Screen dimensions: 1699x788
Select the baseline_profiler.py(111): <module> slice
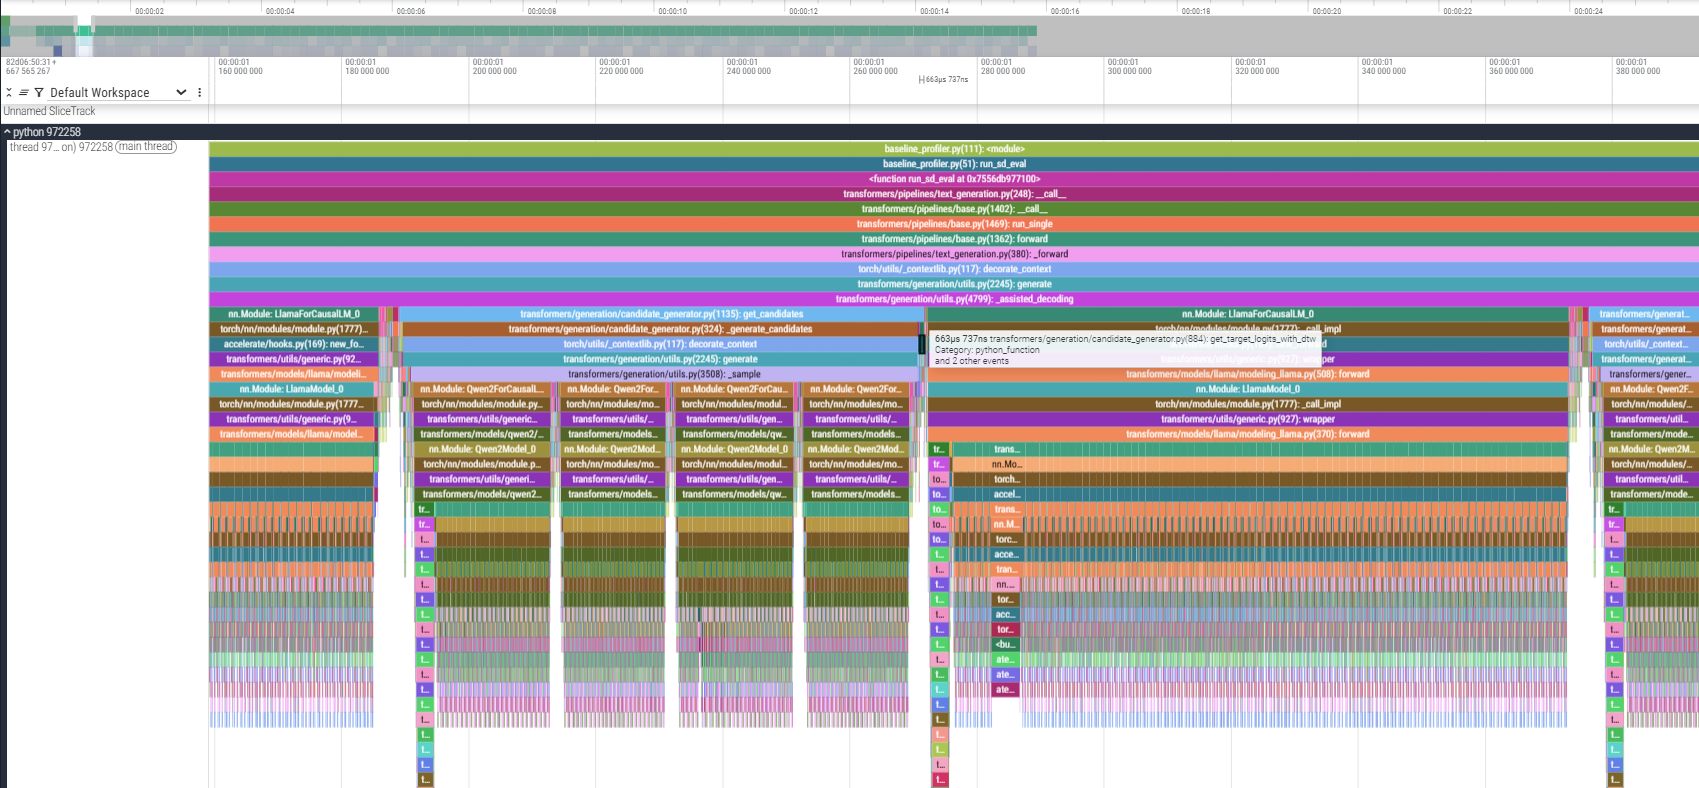click(x=954, y=149)
